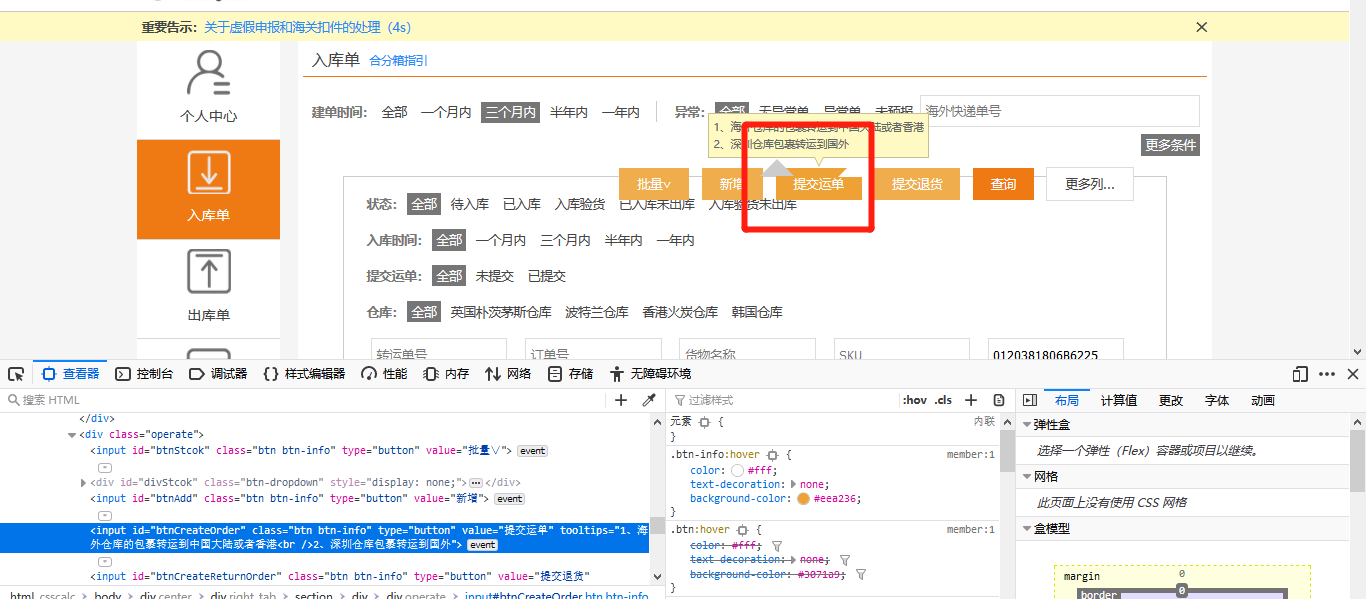Toggle the :hov pseudo-class panel
Viewport: 1366px width, 599px height.
pyautogui.click(x=914, y=400)
